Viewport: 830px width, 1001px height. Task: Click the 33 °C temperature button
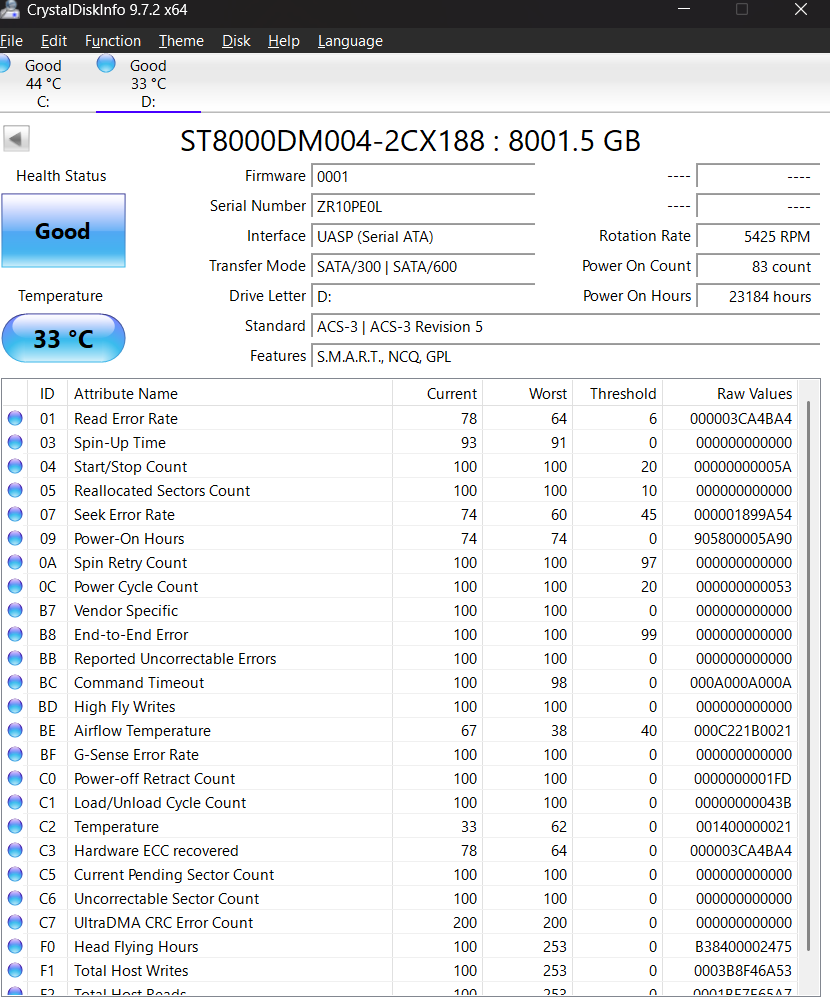point(63,339)
